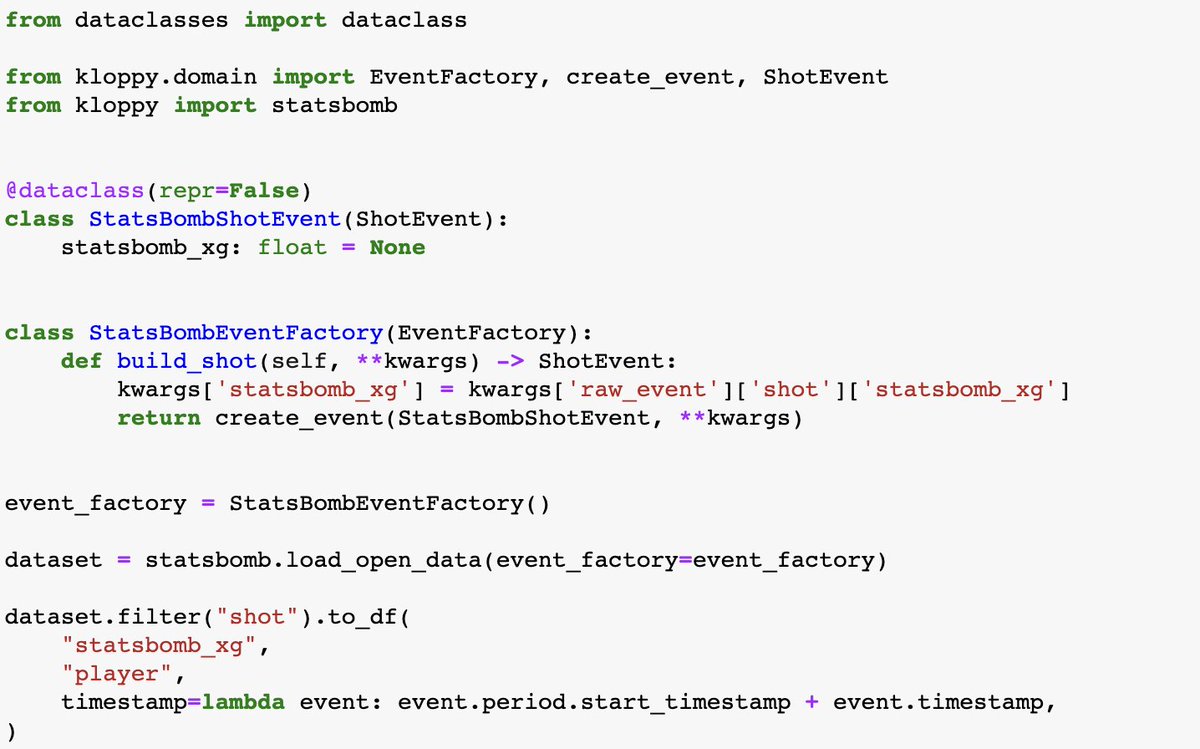This screenshot has height=749, width=1200.
Task: Click the line 'from kloppy import statsbomb'
Action: pyautogui.click(x=201, y=105)
